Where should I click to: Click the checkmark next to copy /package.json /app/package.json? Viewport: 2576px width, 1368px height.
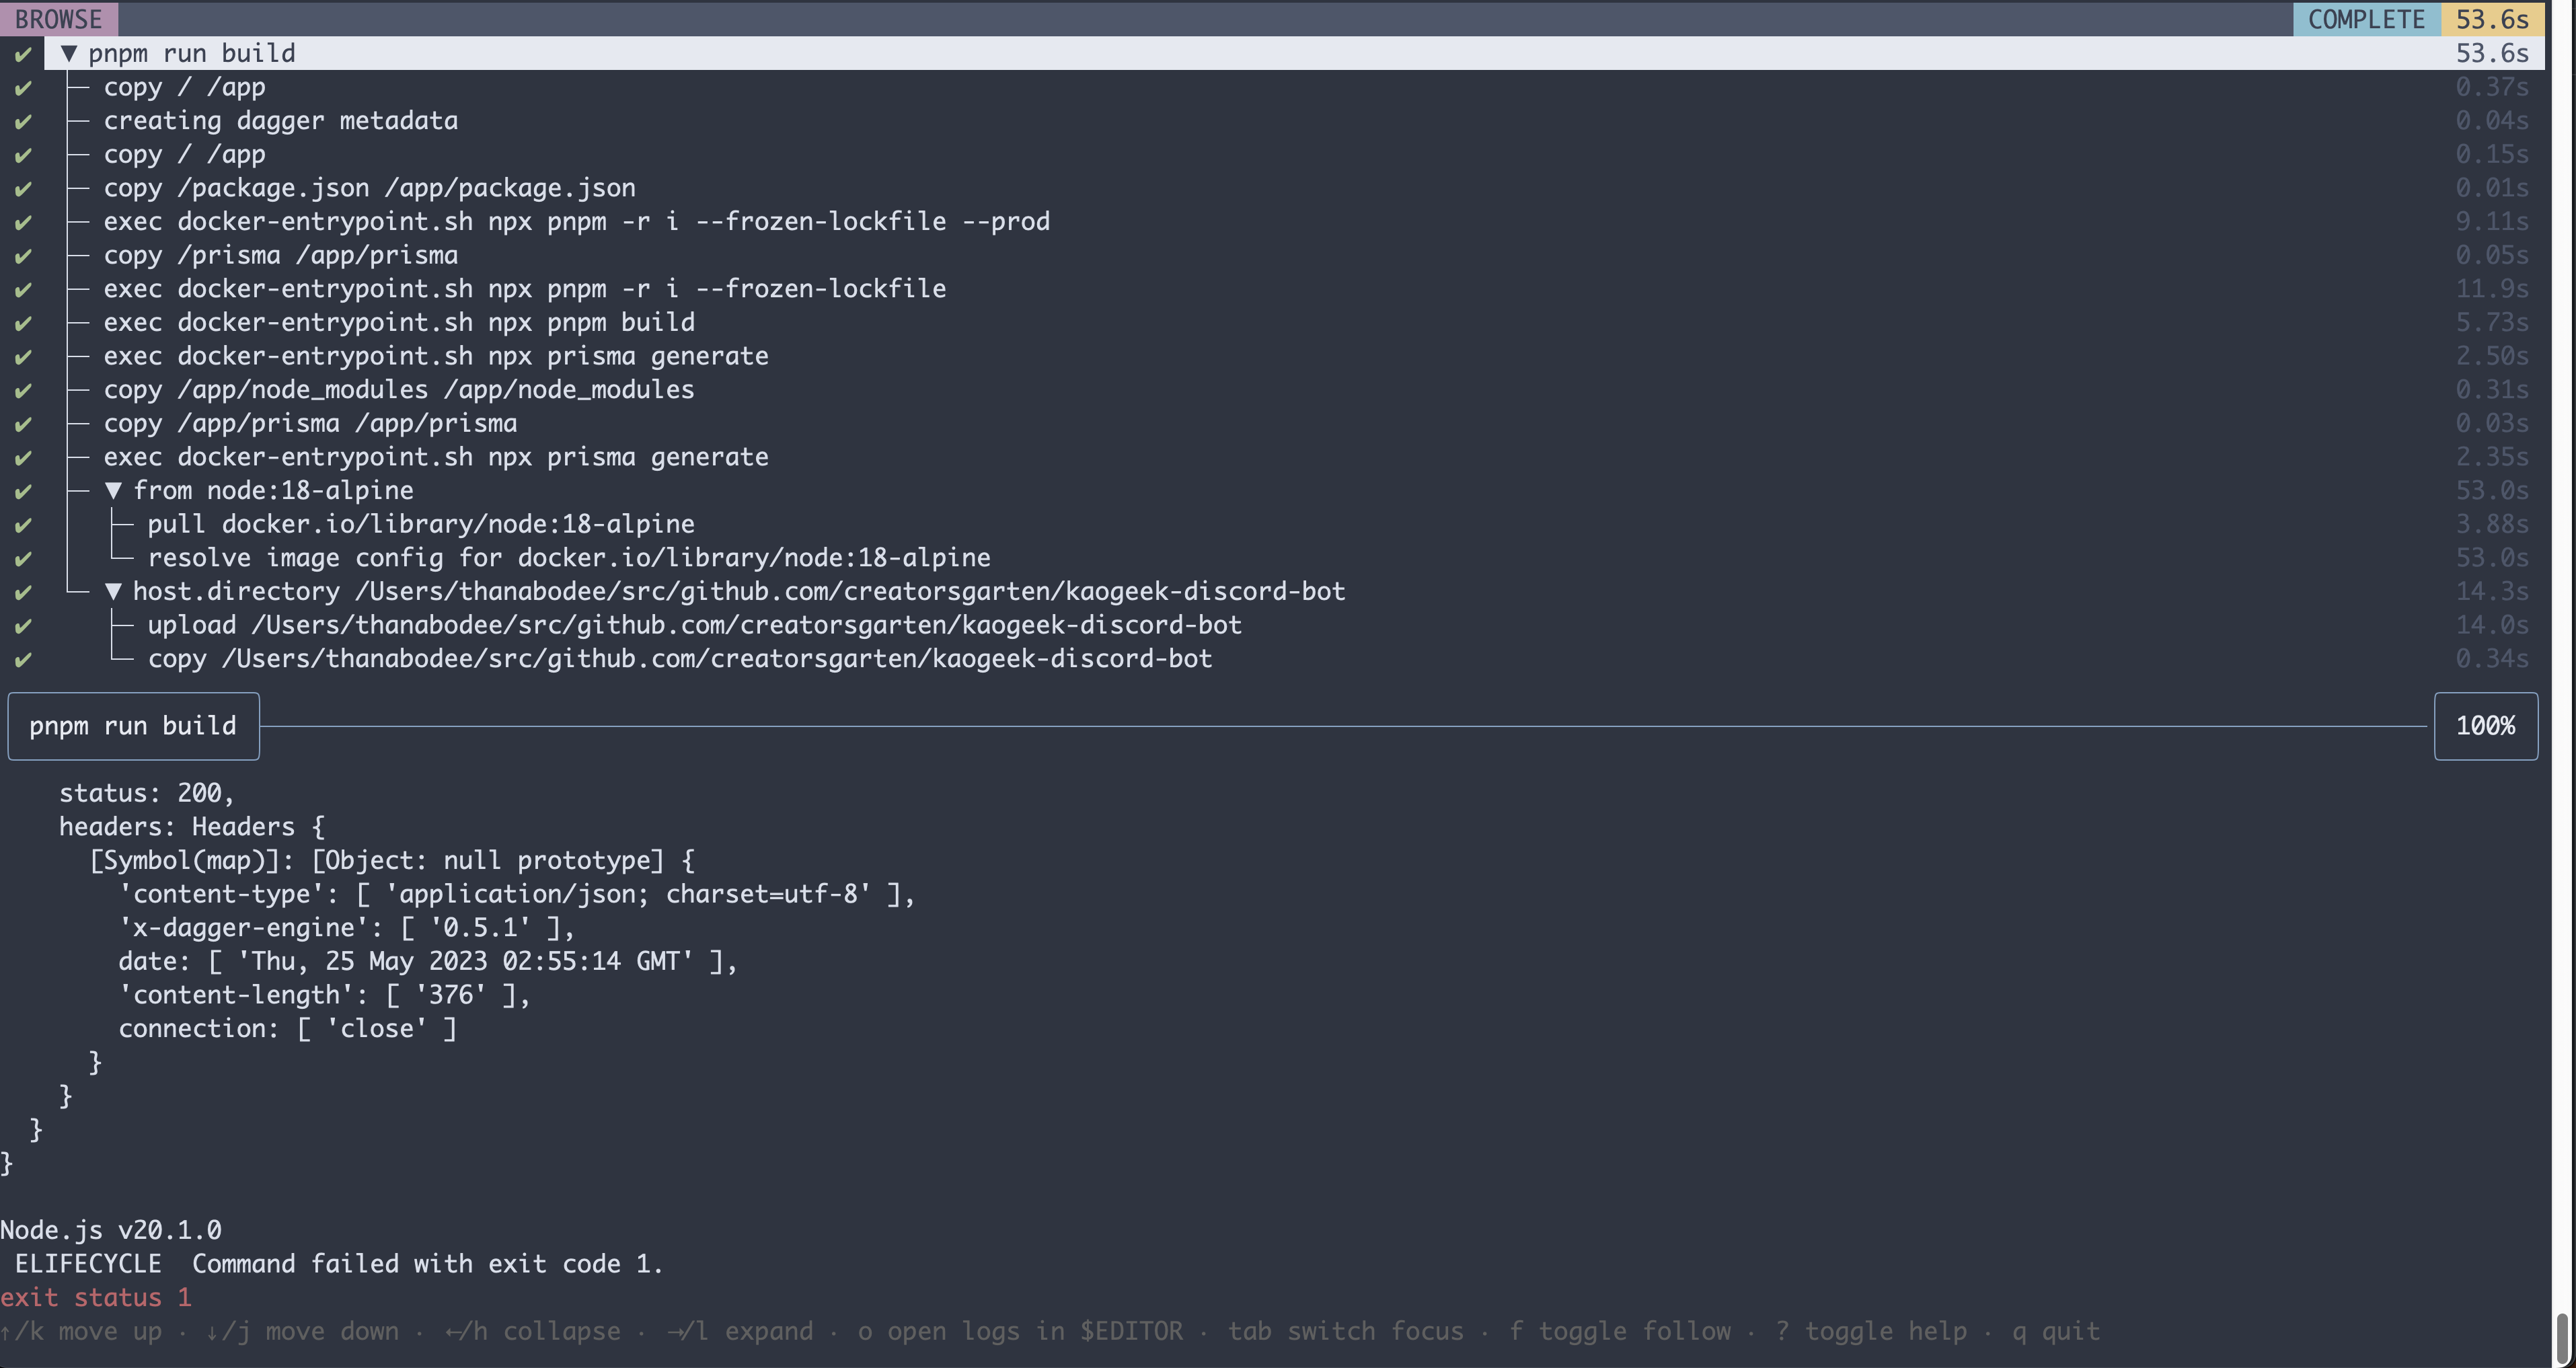coord(22,188)
